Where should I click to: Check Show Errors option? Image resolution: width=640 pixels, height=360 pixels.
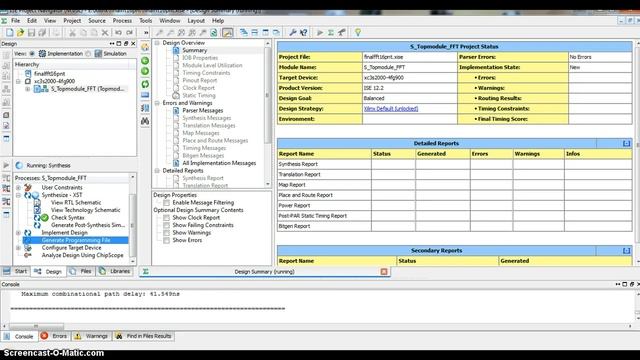(166, 240)
